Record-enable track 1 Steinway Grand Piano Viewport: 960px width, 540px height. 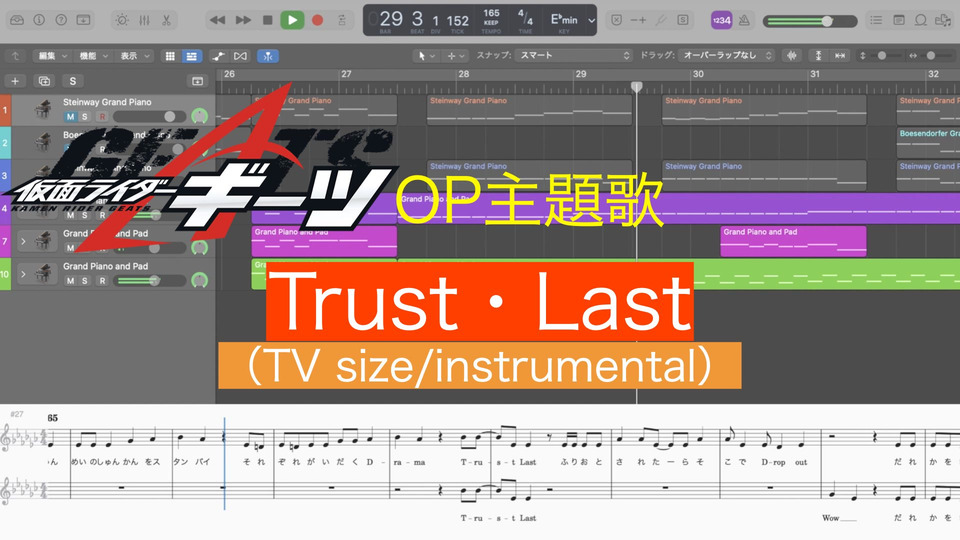coord(102,116)
